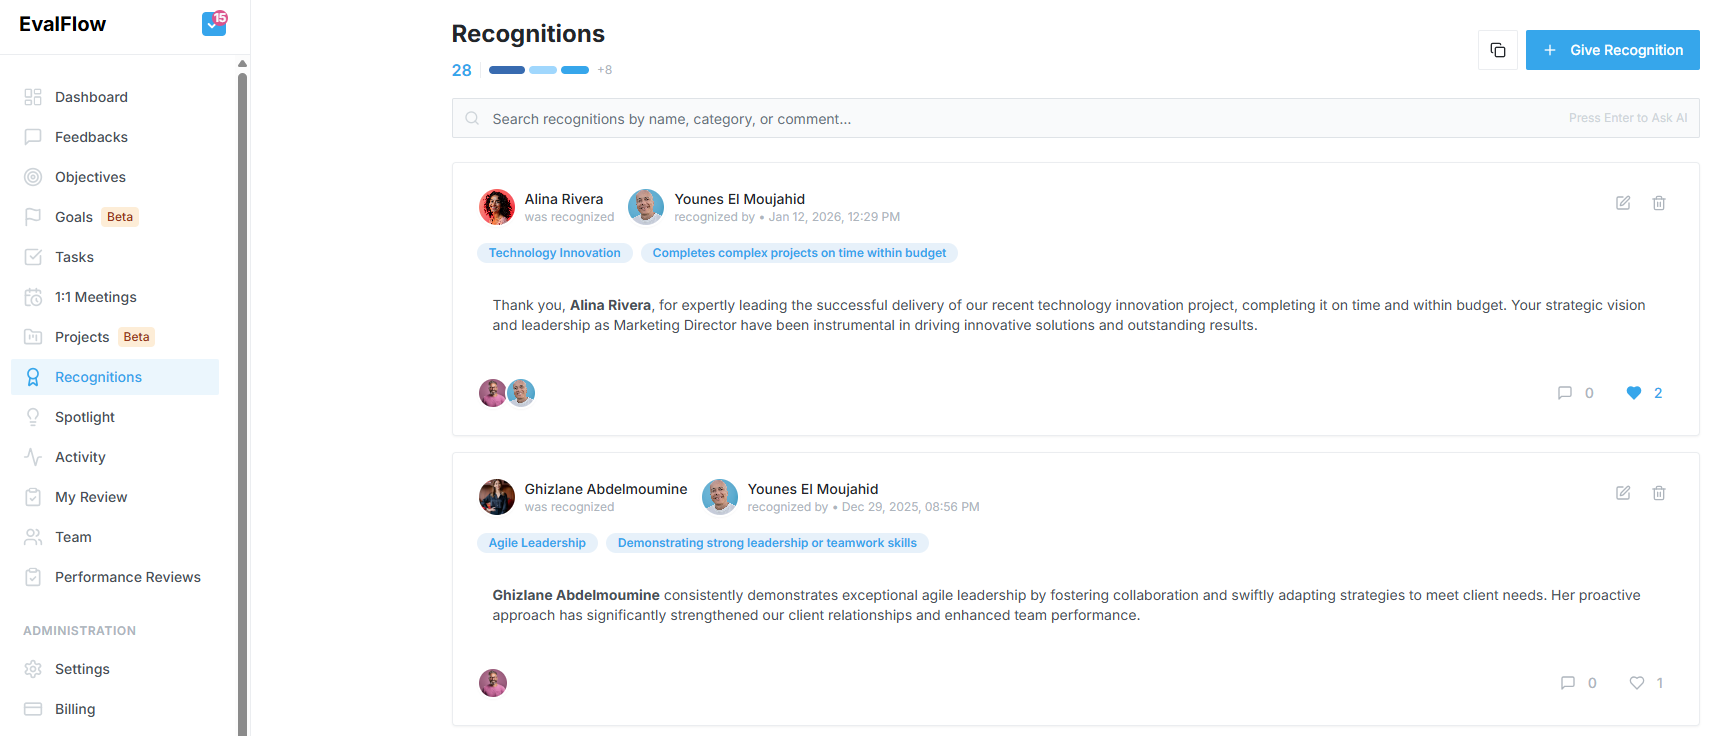Delete the Ghizlane Abdelmoumine recognition
1717x736 pixels.
tap(1659, 493)
